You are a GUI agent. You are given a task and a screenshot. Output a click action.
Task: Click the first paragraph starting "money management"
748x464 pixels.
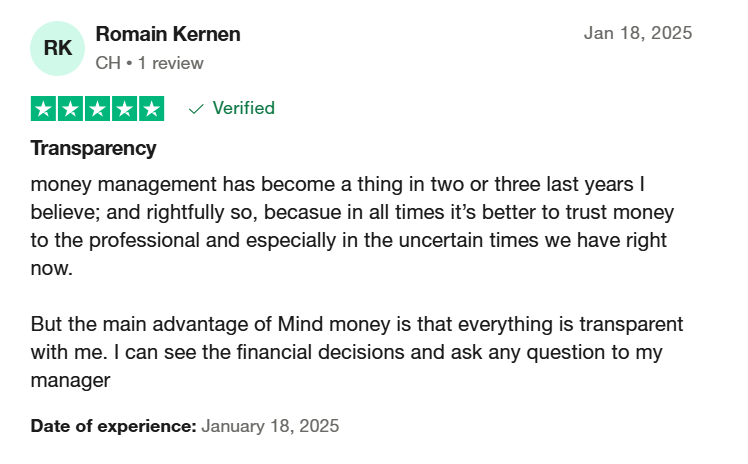353,226
